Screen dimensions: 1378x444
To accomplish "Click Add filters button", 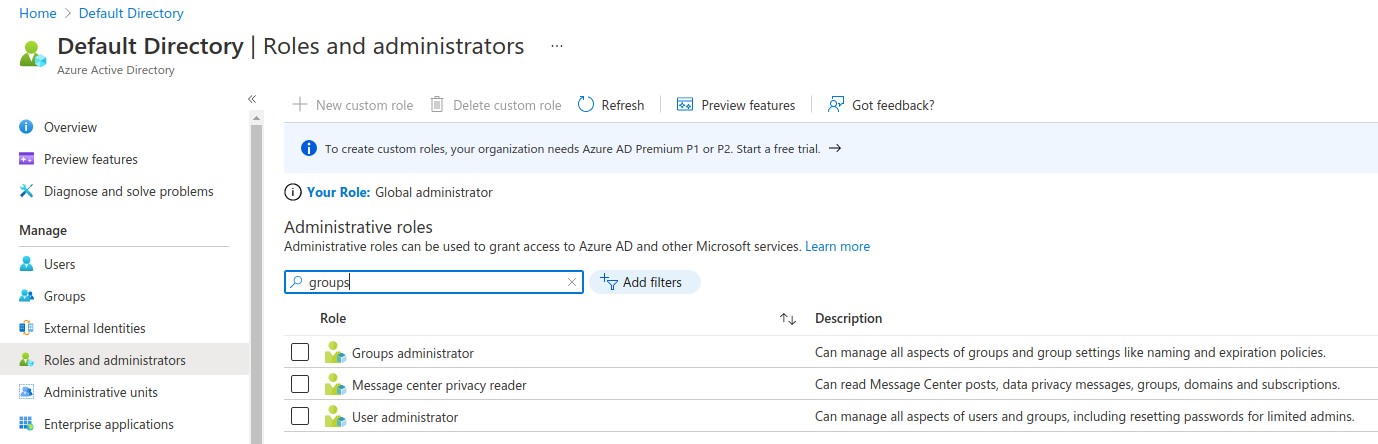I will pyautogui.click(x=644, y=283).
